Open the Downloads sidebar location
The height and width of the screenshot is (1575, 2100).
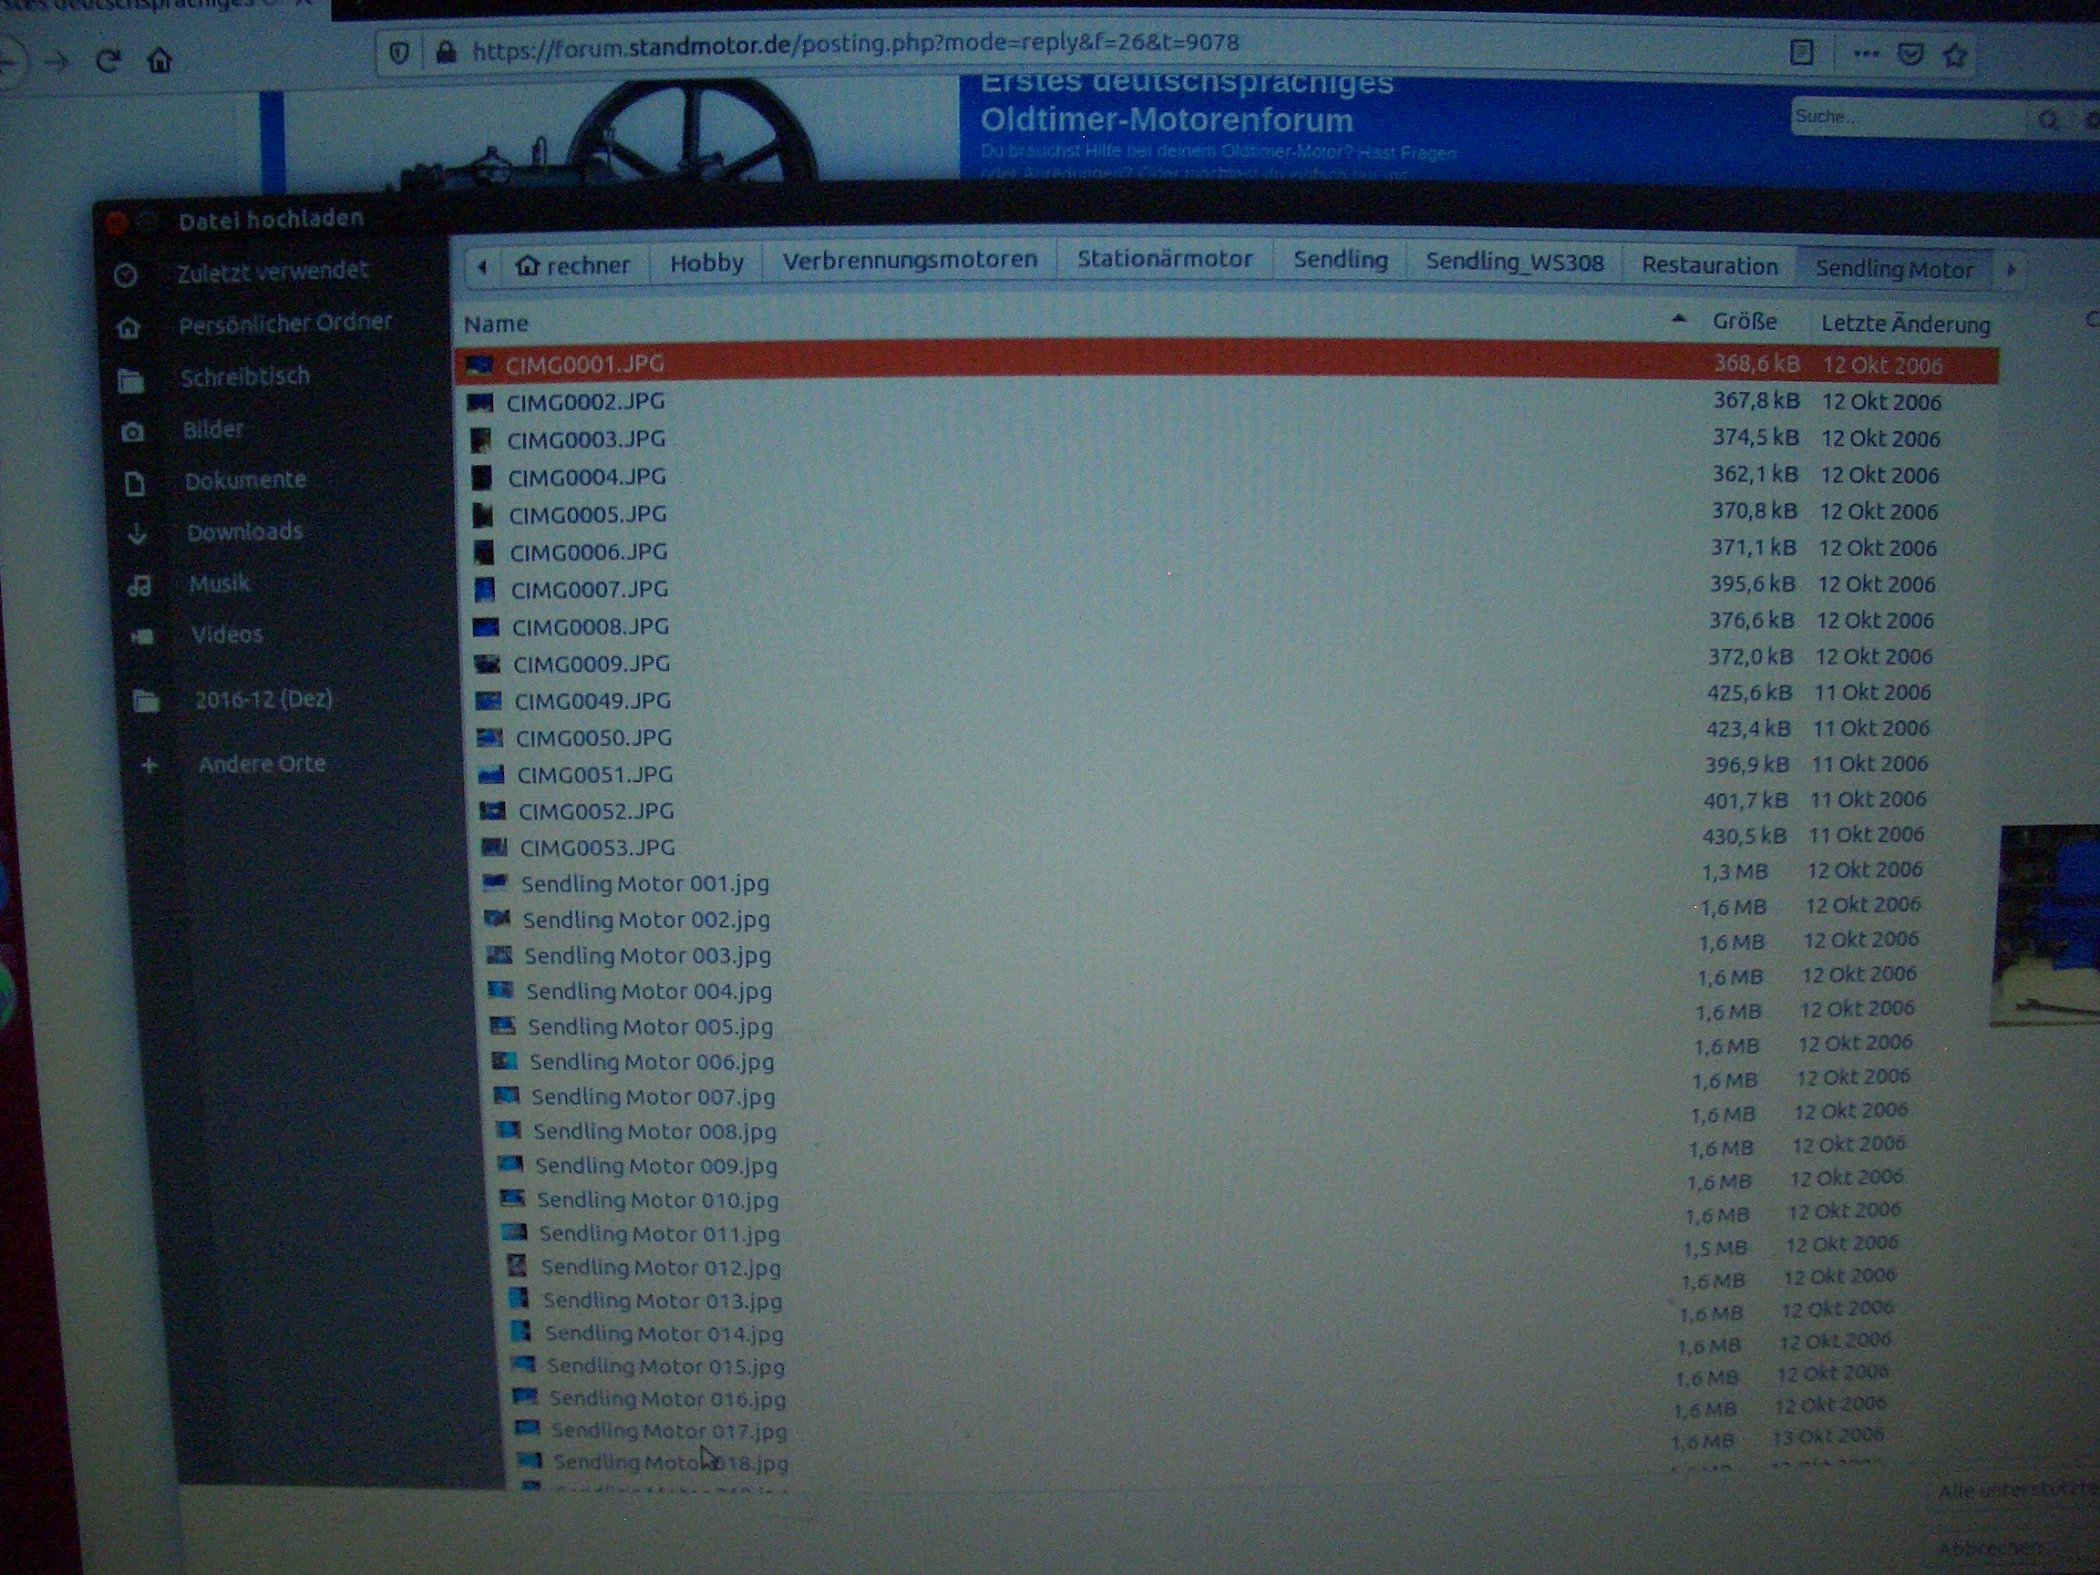(x=244, y=531)
